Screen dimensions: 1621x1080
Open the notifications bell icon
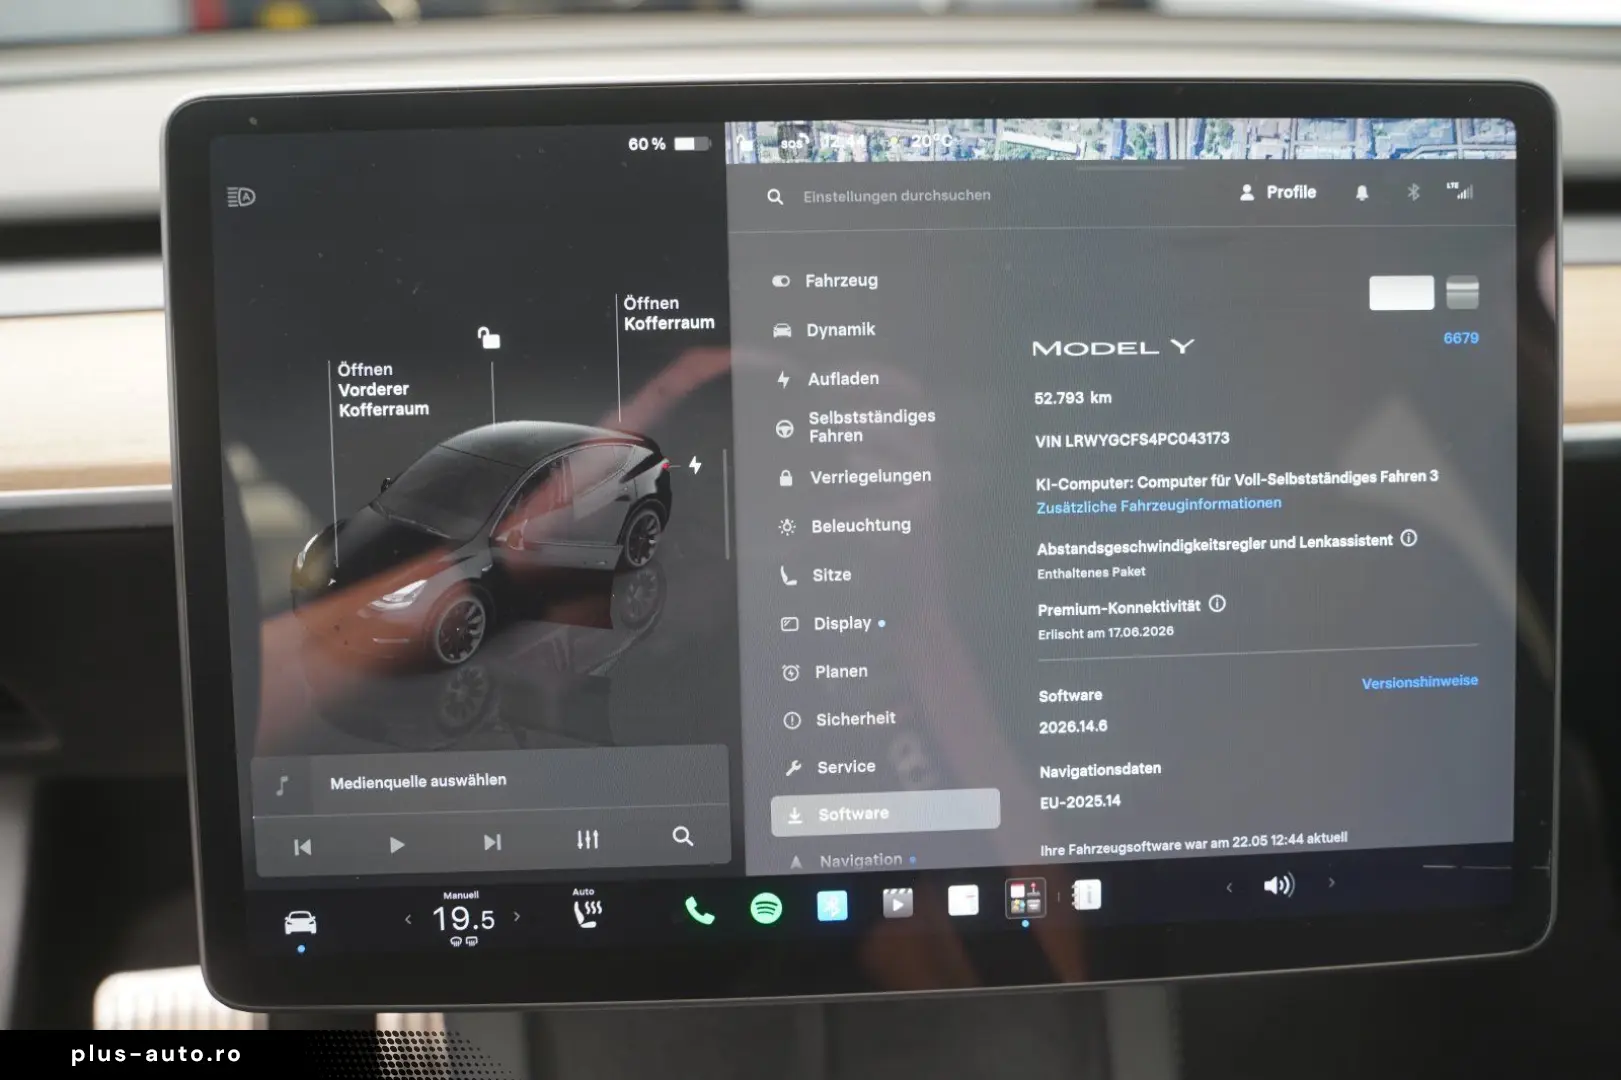coord(1361,192)
